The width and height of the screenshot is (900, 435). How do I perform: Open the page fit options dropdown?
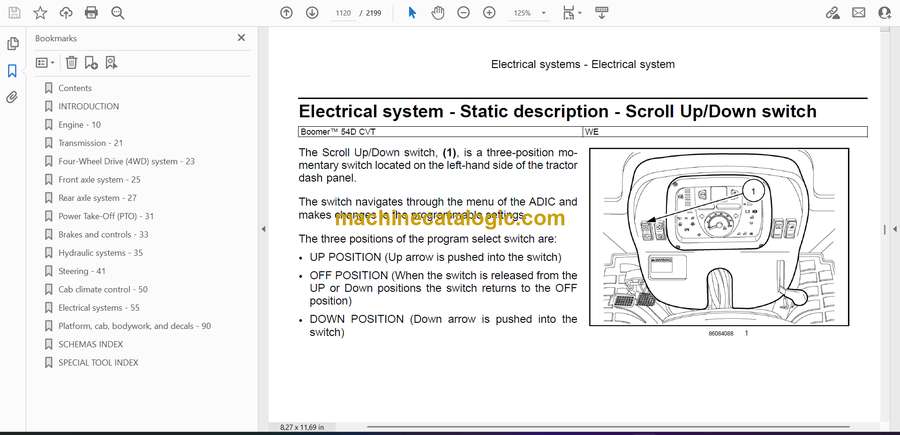pyautogui.click(x=571, y=13)
